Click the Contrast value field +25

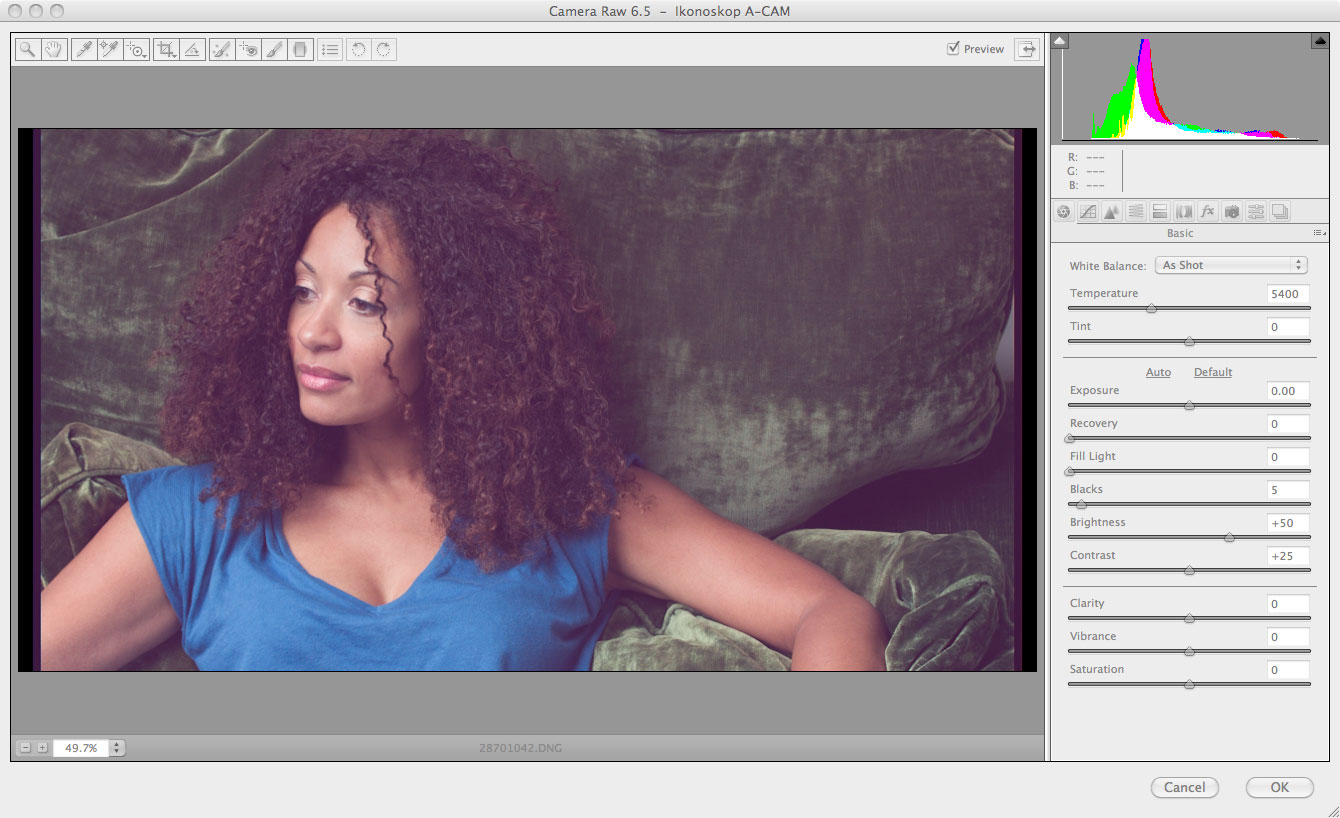[x=1287, y=556]
